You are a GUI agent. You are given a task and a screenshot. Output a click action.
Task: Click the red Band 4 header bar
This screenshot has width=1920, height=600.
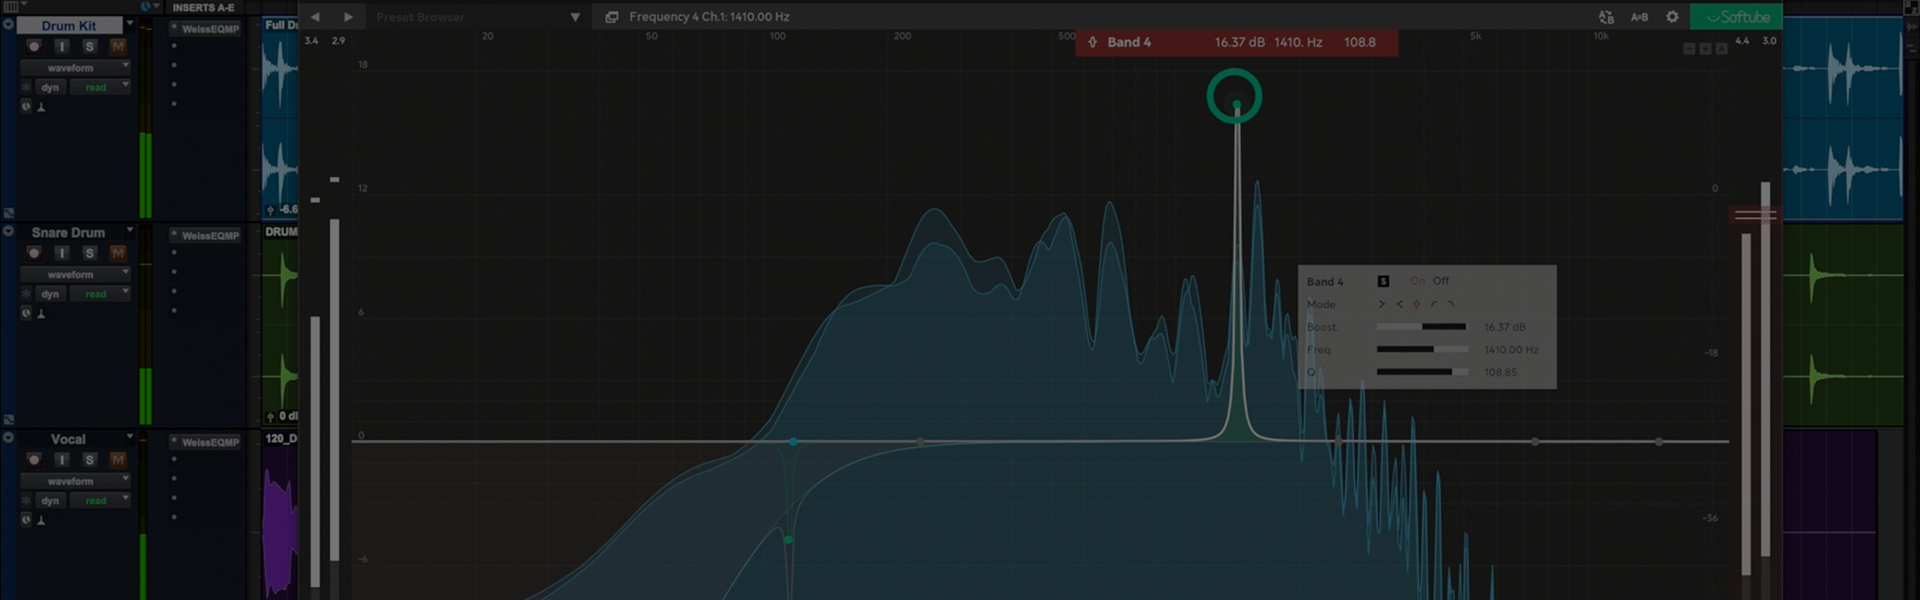pyautogui.click(x=1236, y=43)
